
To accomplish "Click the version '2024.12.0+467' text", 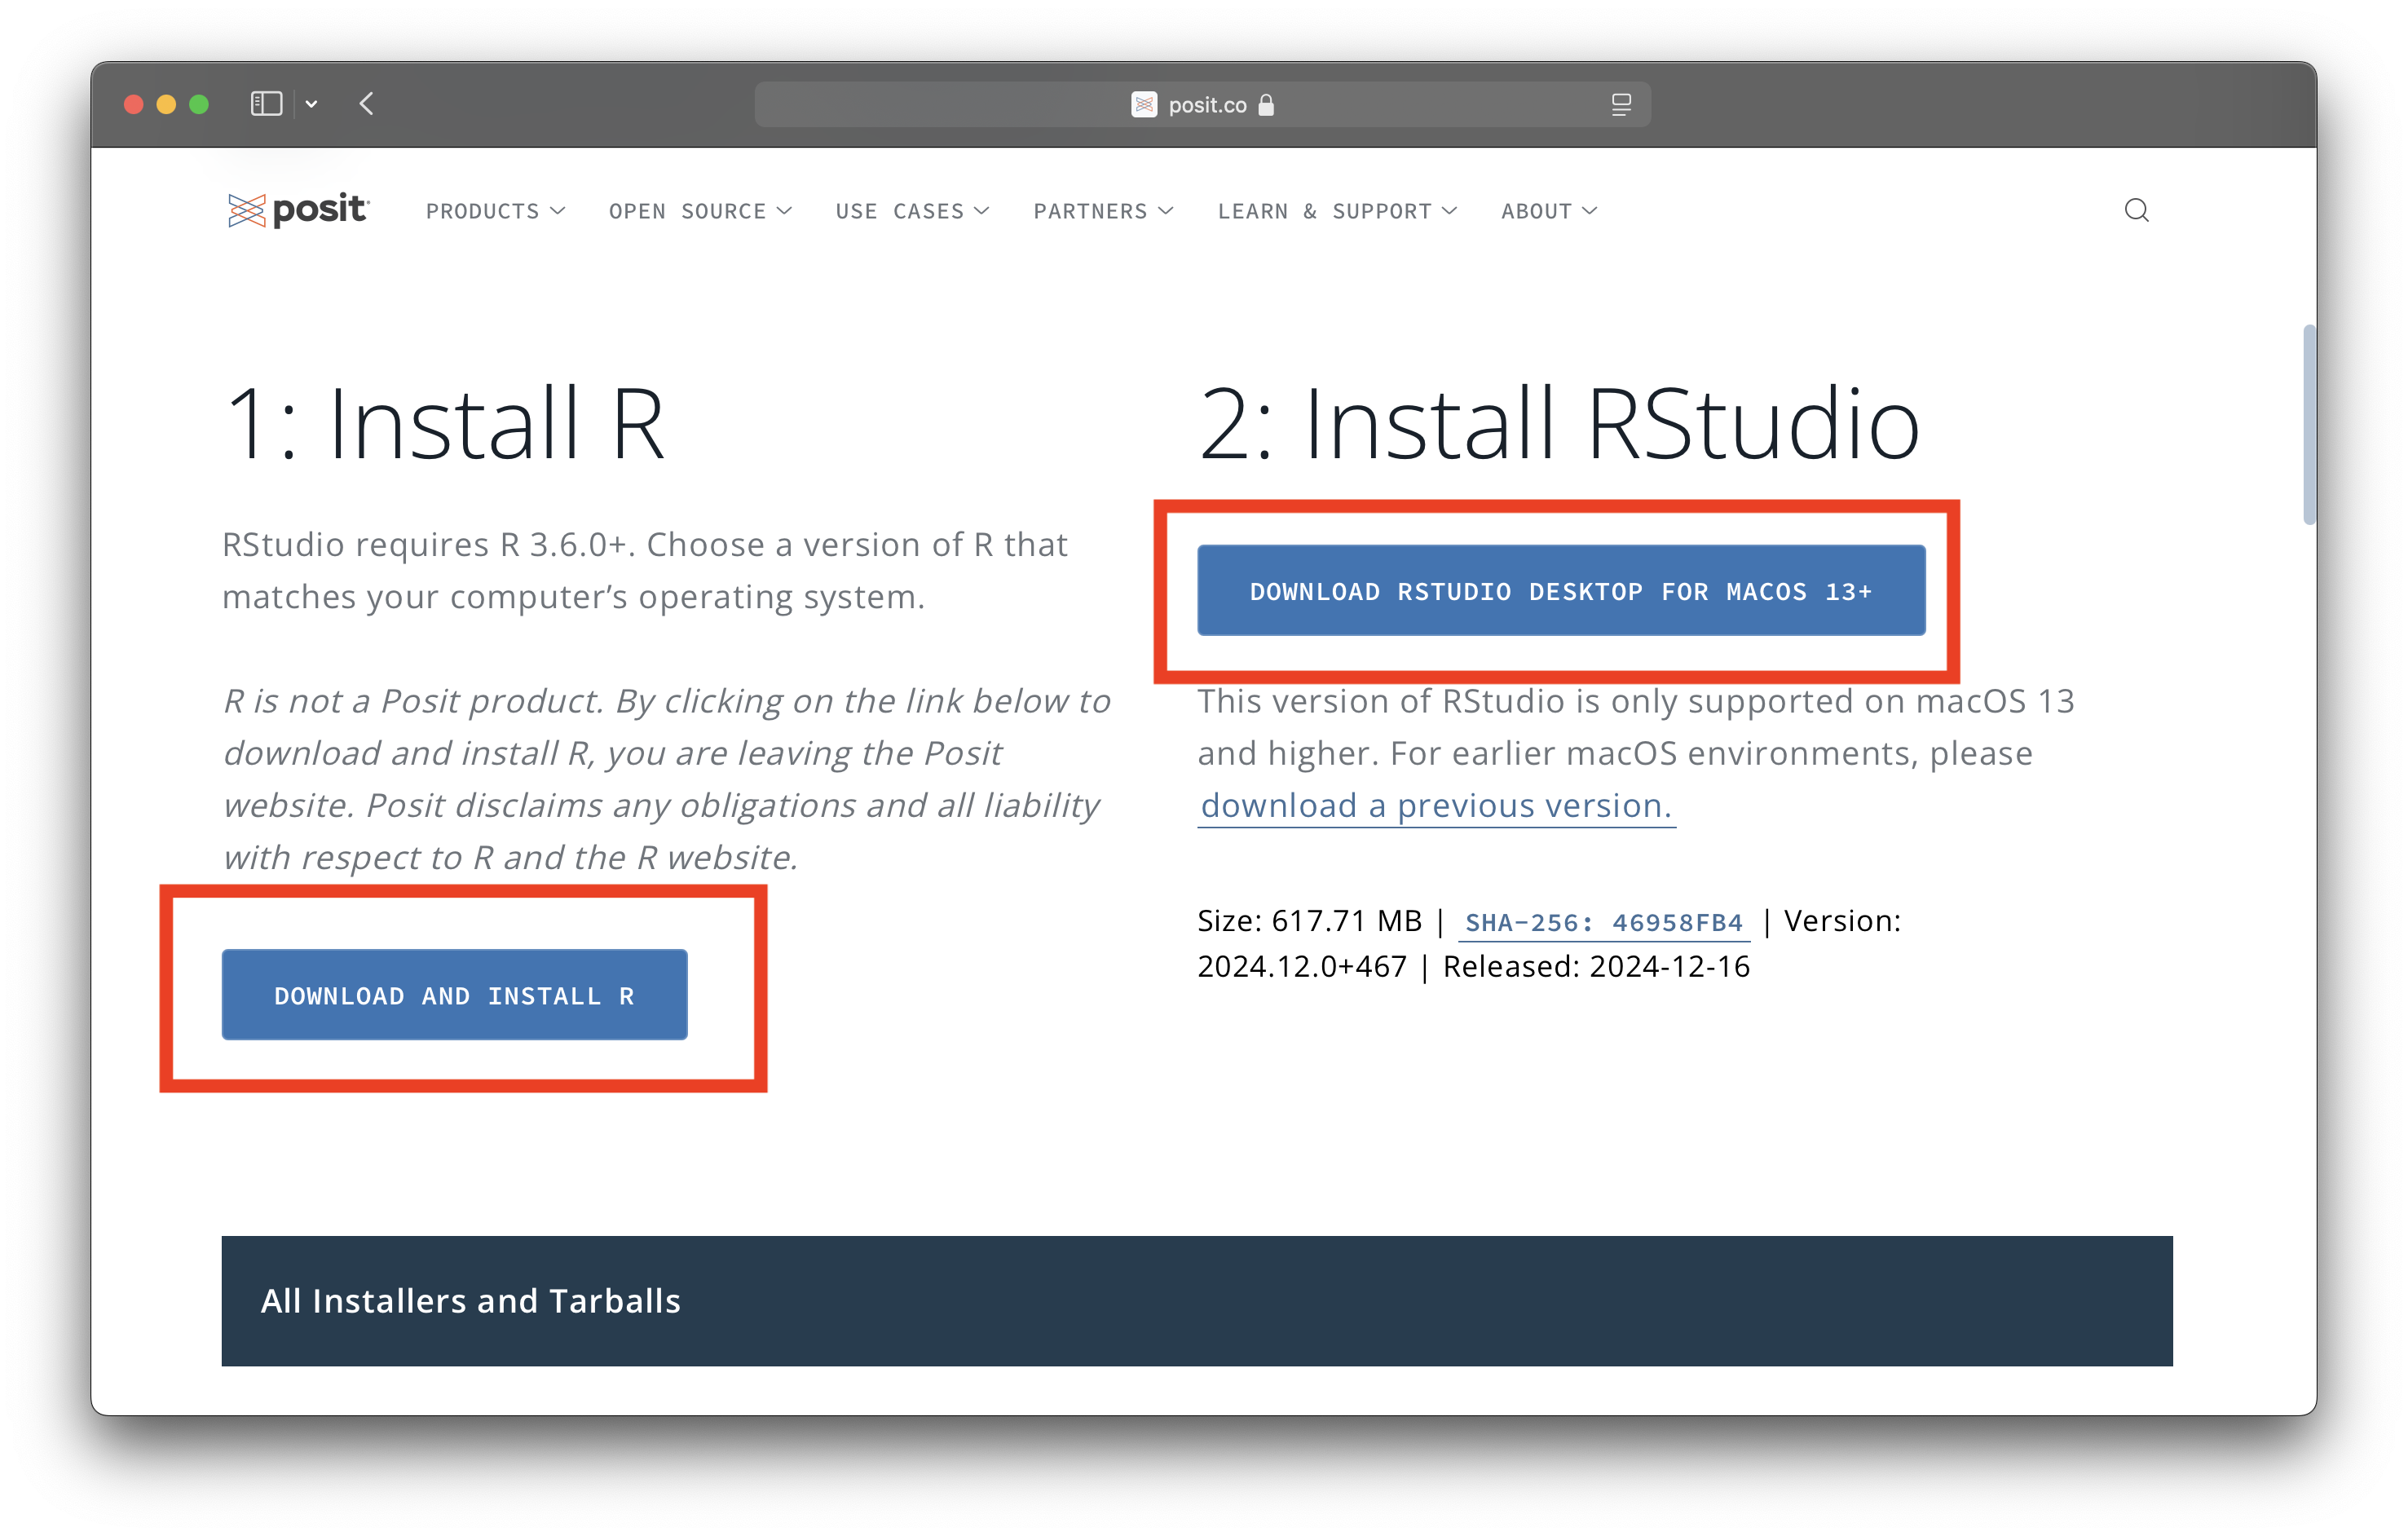I will tap(1302, 966).
